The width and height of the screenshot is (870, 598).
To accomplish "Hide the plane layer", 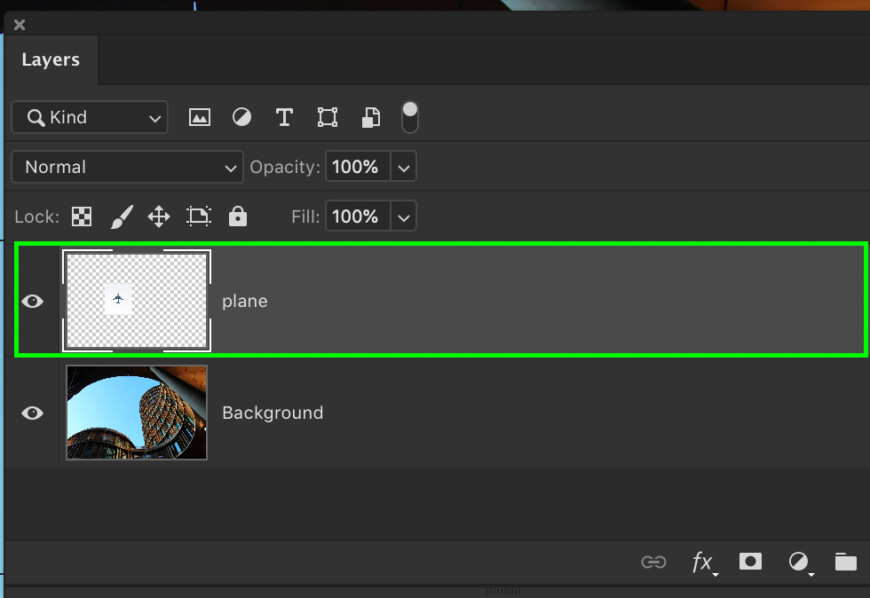I will point(32,300).
